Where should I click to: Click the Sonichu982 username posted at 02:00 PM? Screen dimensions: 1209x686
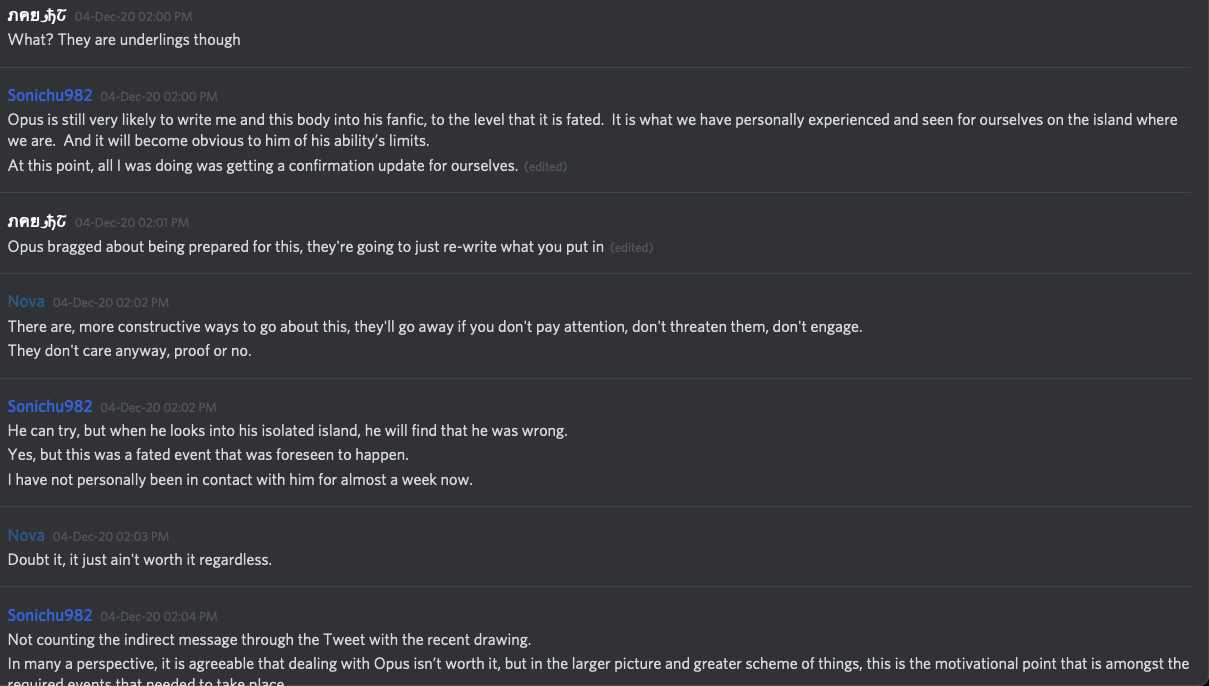(50, 96)
